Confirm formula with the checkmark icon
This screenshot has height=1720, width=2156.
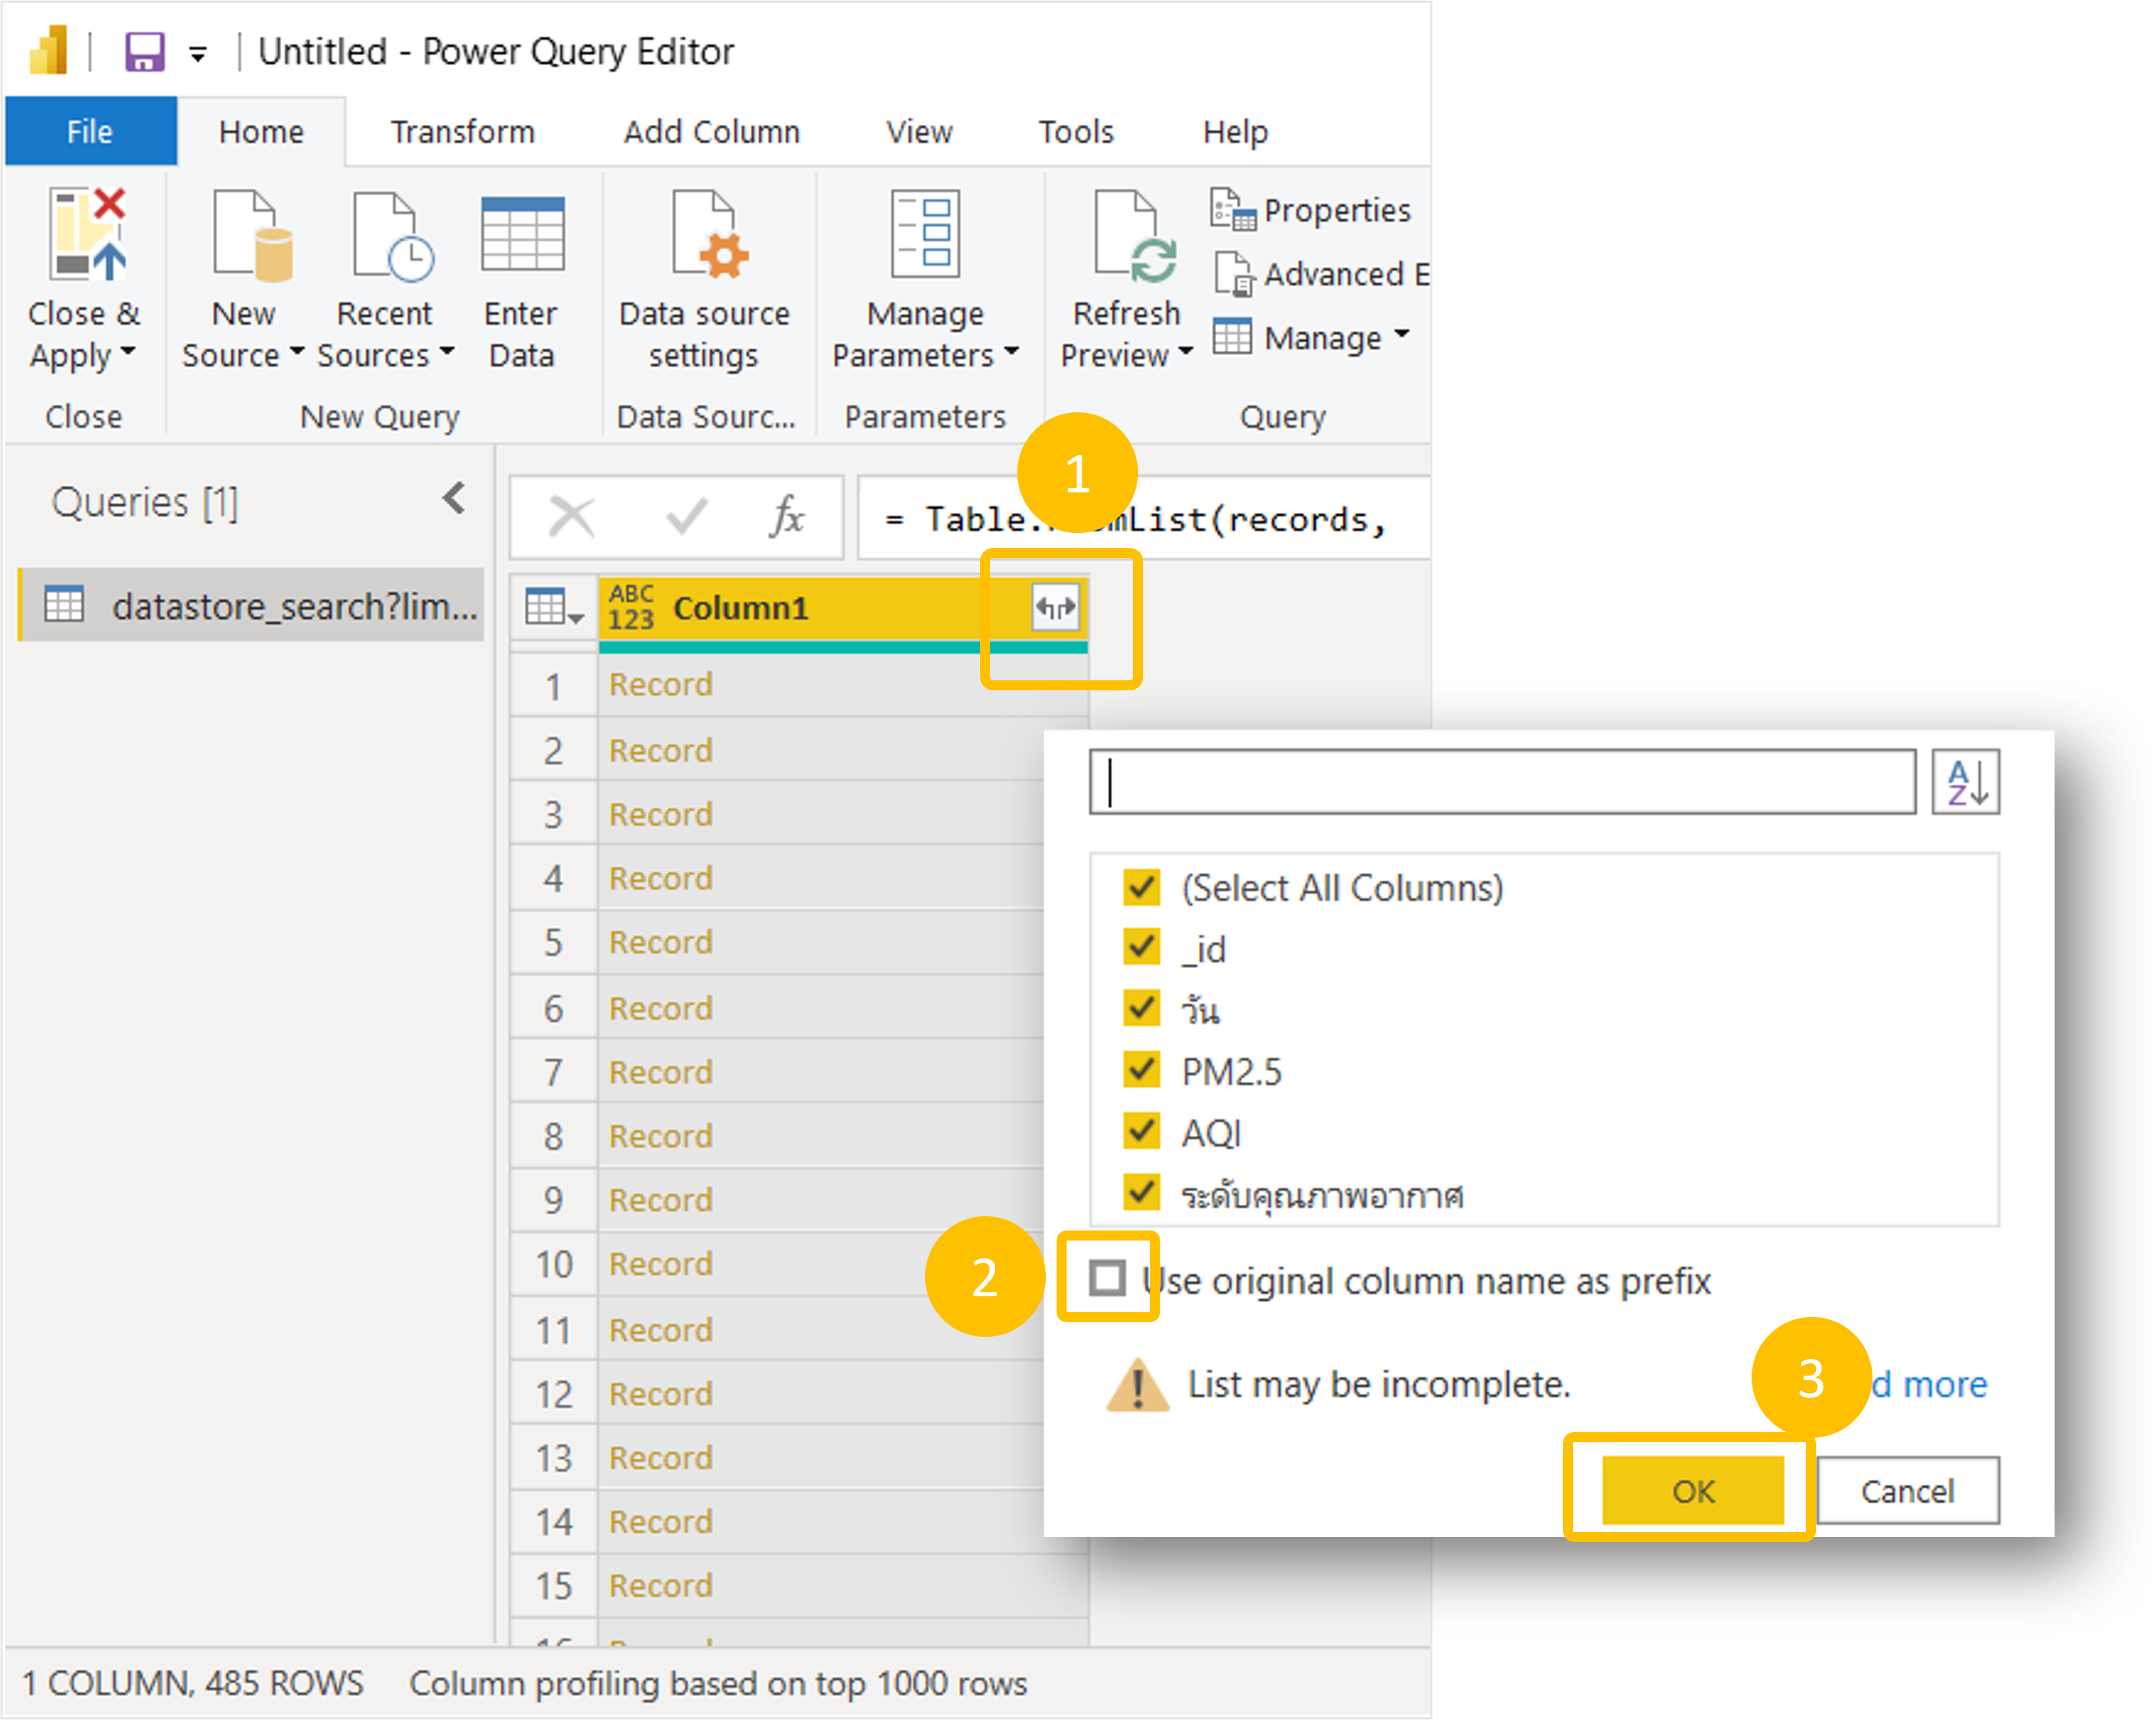click(x=687, y=517)
